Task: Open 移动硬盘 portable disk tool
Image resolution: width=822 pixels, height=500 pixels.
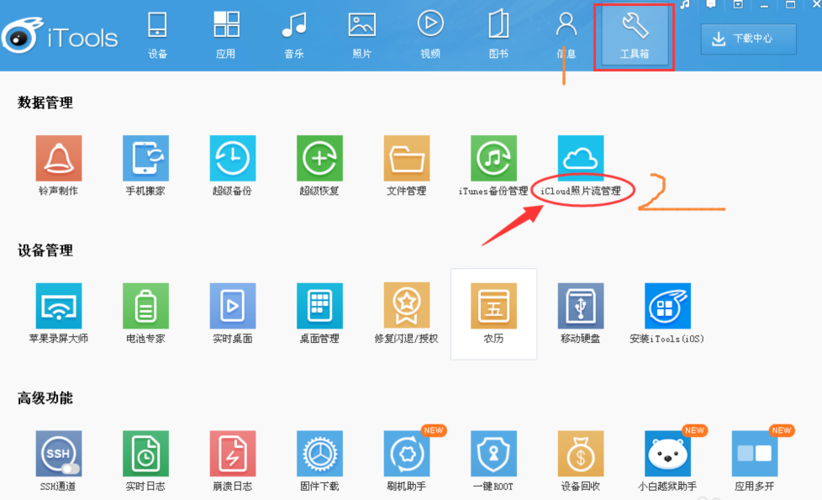Action: (x=580, y=306)
